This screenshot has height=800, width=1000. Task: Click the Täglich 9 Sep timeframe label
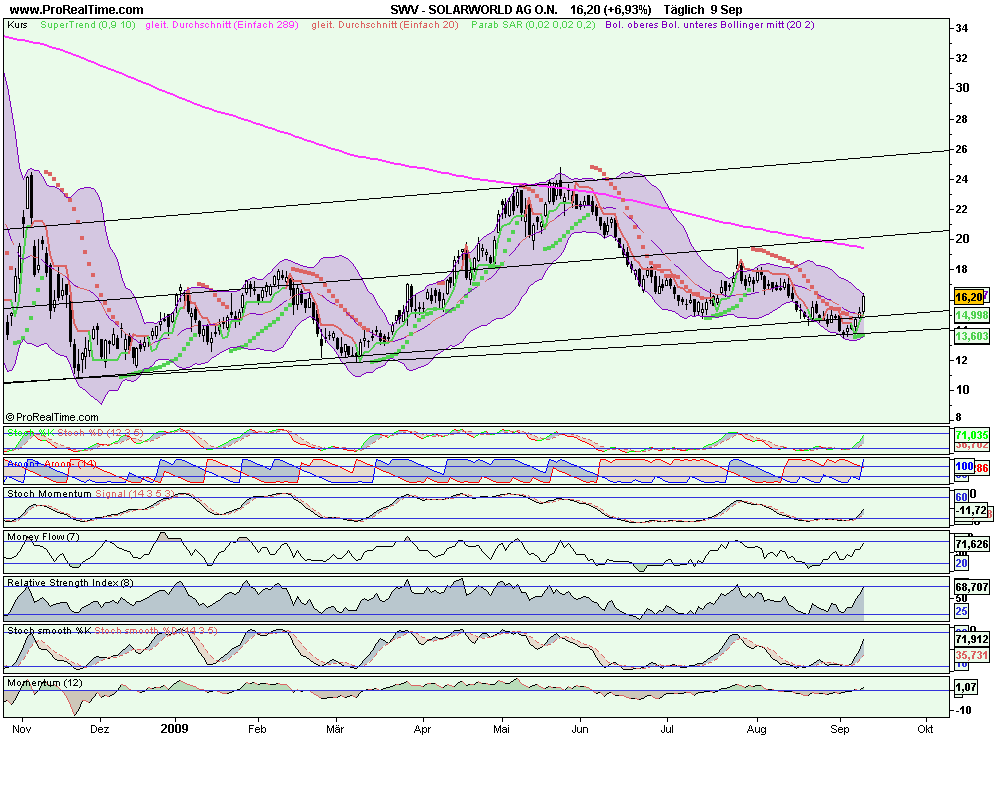[x=703, y=10]
